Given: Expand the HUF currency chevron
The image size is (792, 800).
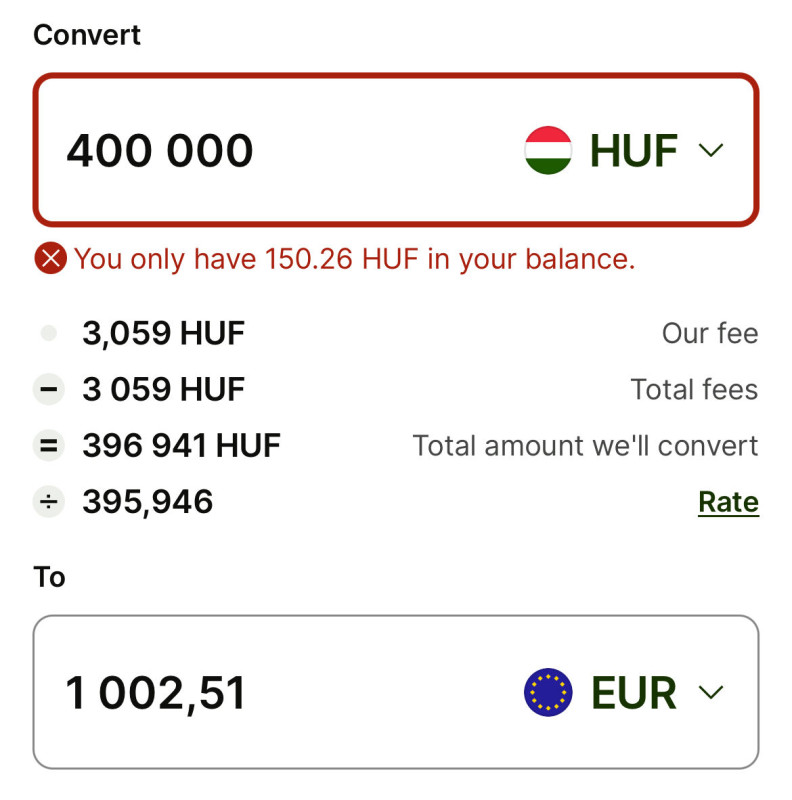Looking at the screenshot, I should pos(710,151).
